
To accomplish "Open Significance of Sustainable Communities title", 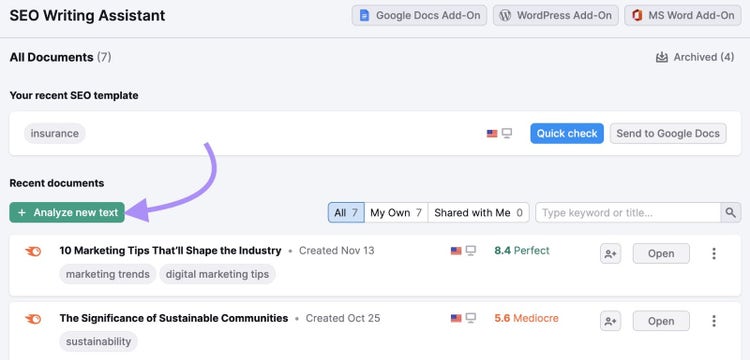I will (174, 318).
